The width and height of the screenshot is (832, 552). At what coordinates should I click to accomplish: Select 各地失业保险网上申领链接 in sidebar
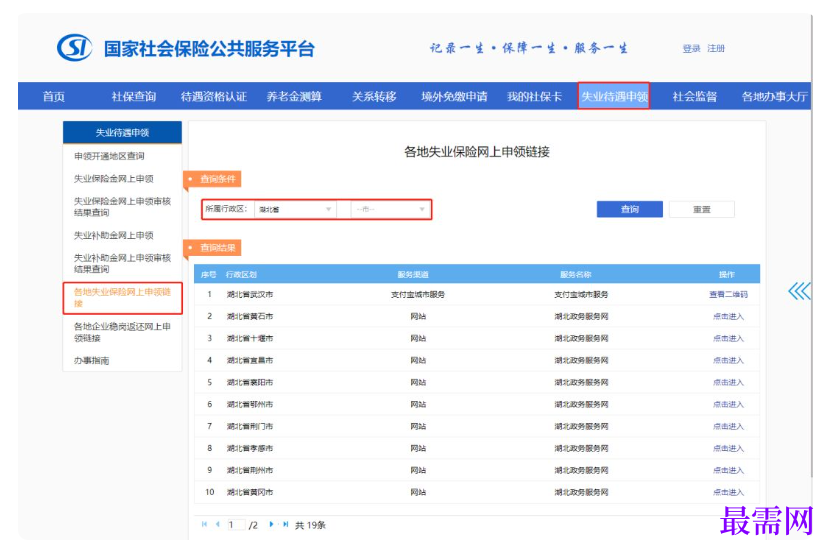[122, 297]
